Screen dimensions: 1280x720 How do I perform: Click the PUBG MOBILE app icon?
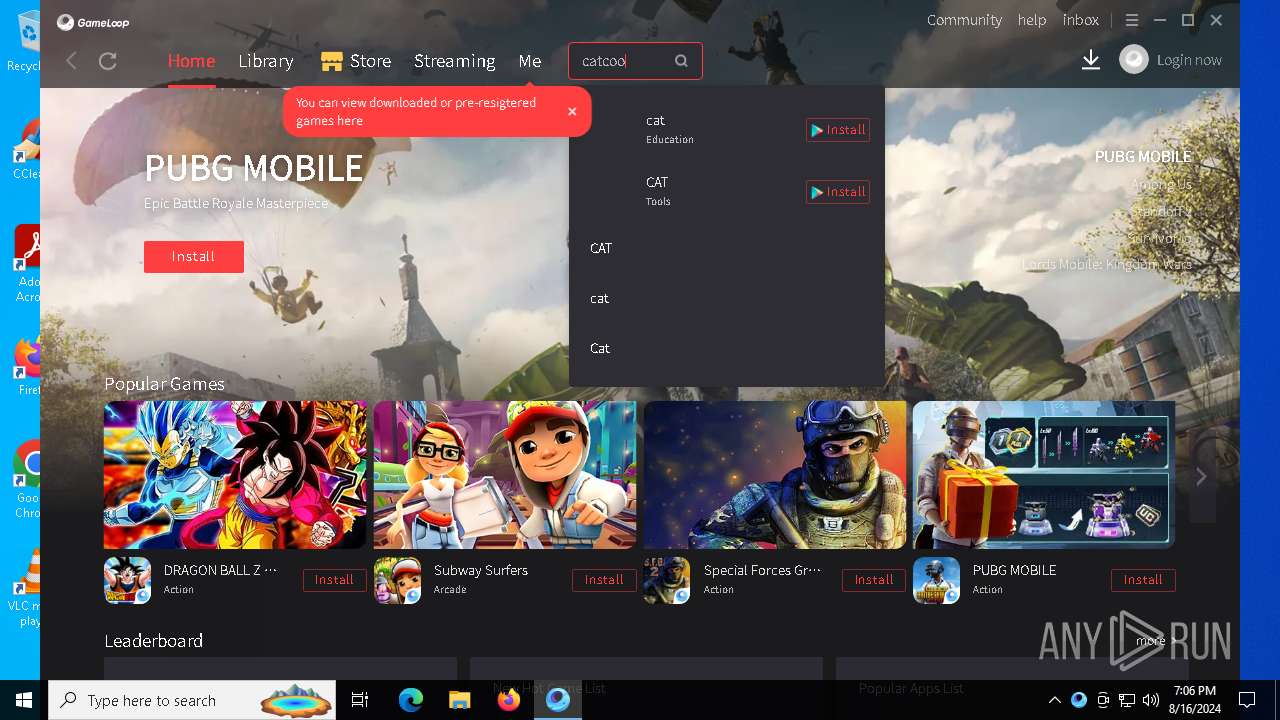coord(936,580)
